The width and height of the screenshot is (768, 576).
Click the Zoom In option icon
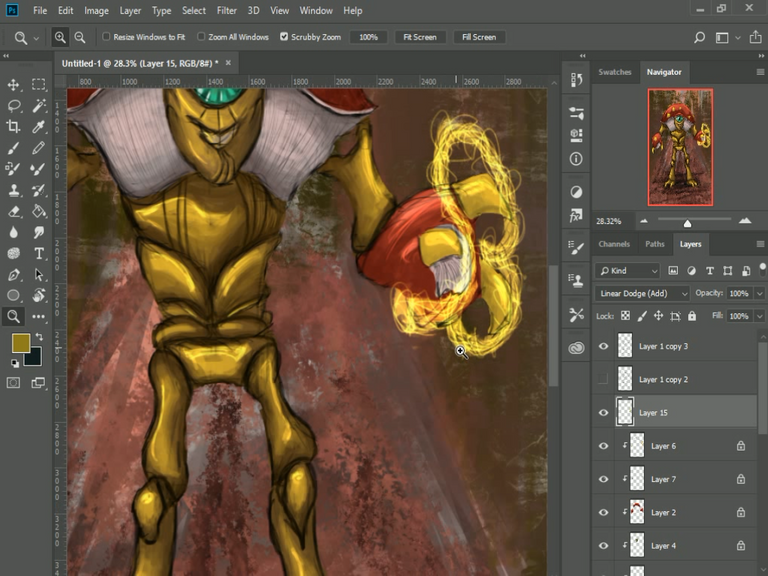tap(60, 37)
